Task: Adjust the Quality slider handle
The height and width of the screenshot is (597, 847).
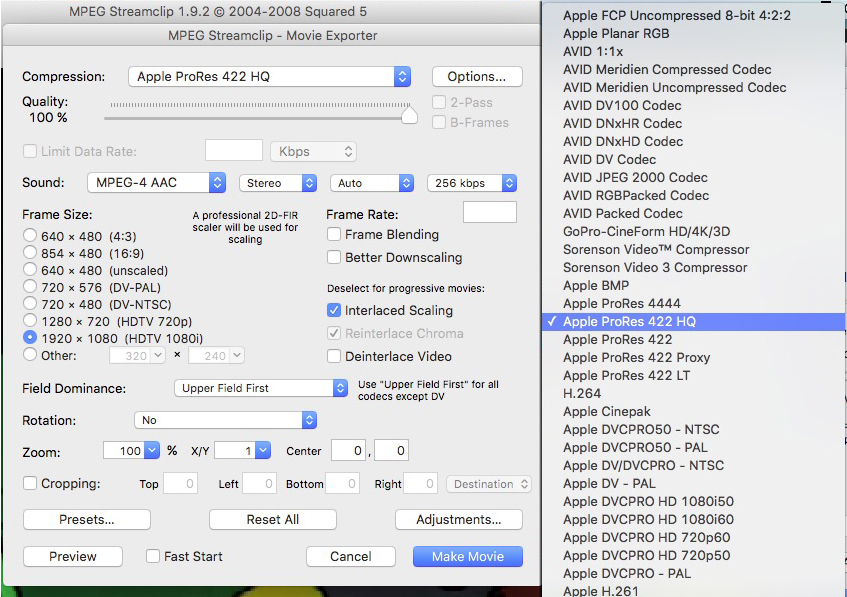Action: (x=409, y=115)
